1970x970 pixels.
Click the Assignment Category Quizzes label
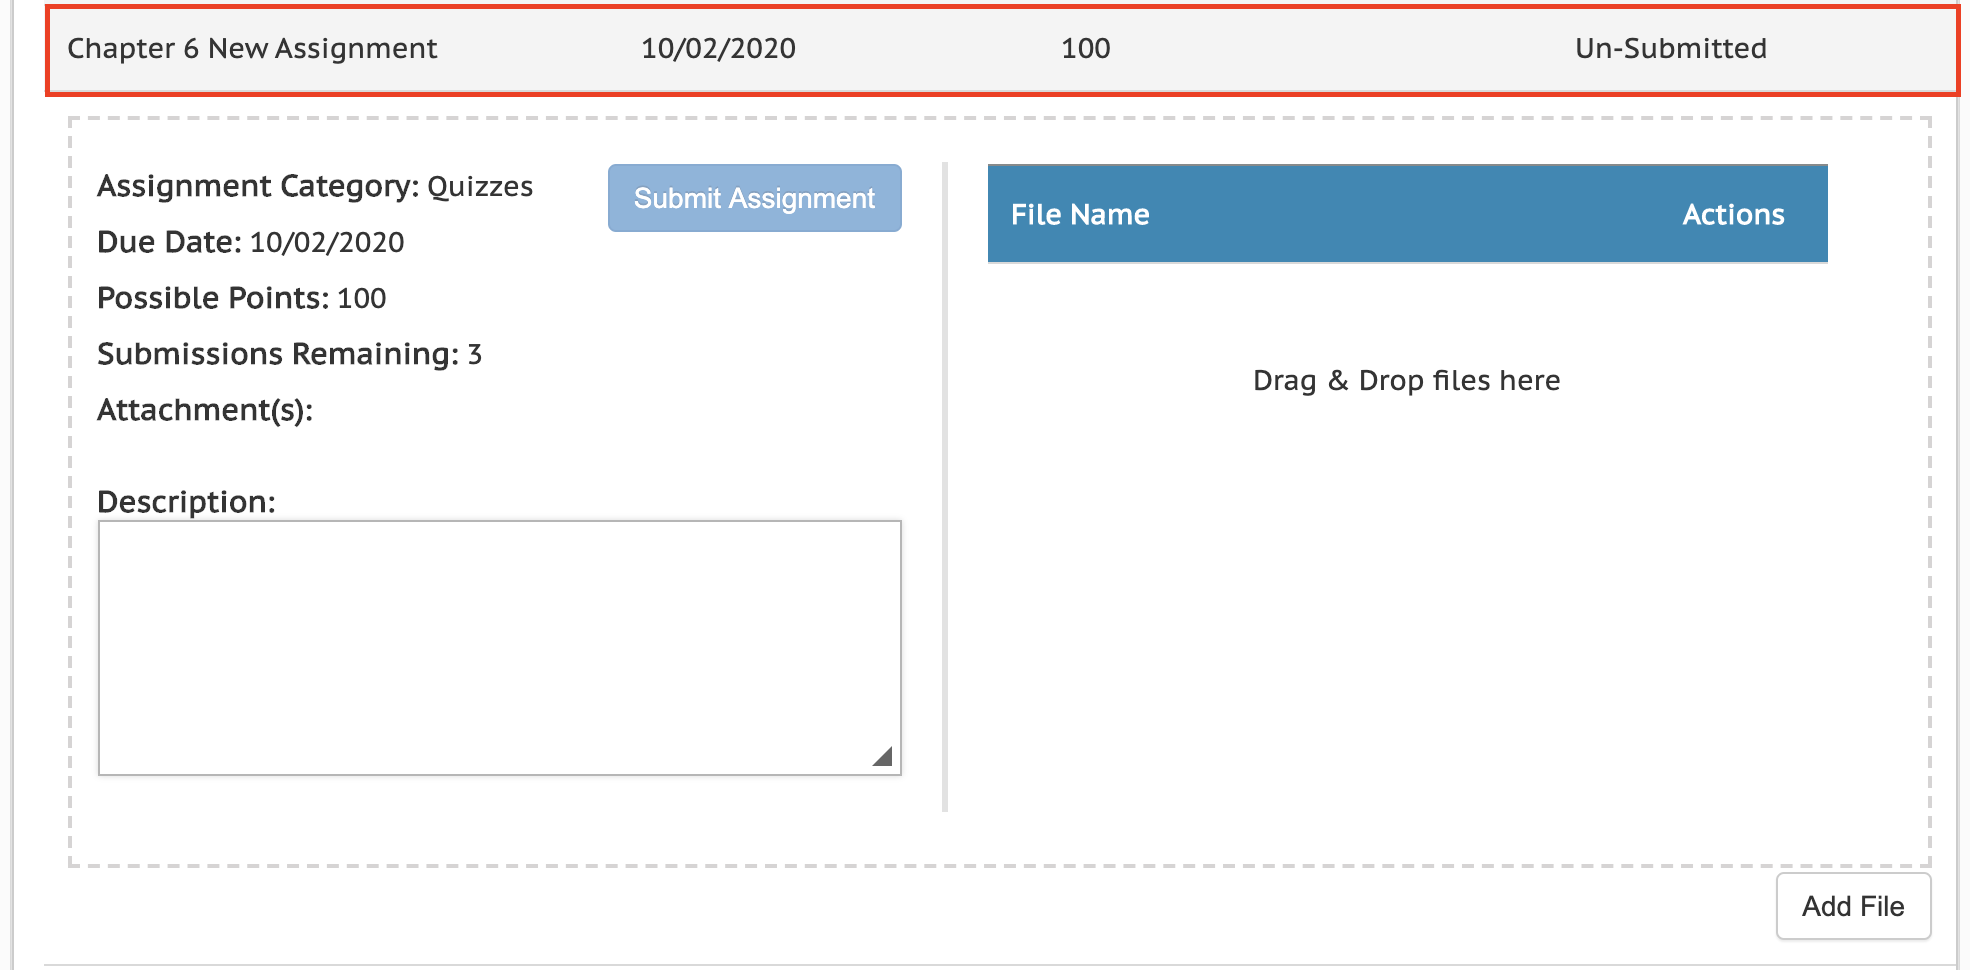click(x=315, y=186)
